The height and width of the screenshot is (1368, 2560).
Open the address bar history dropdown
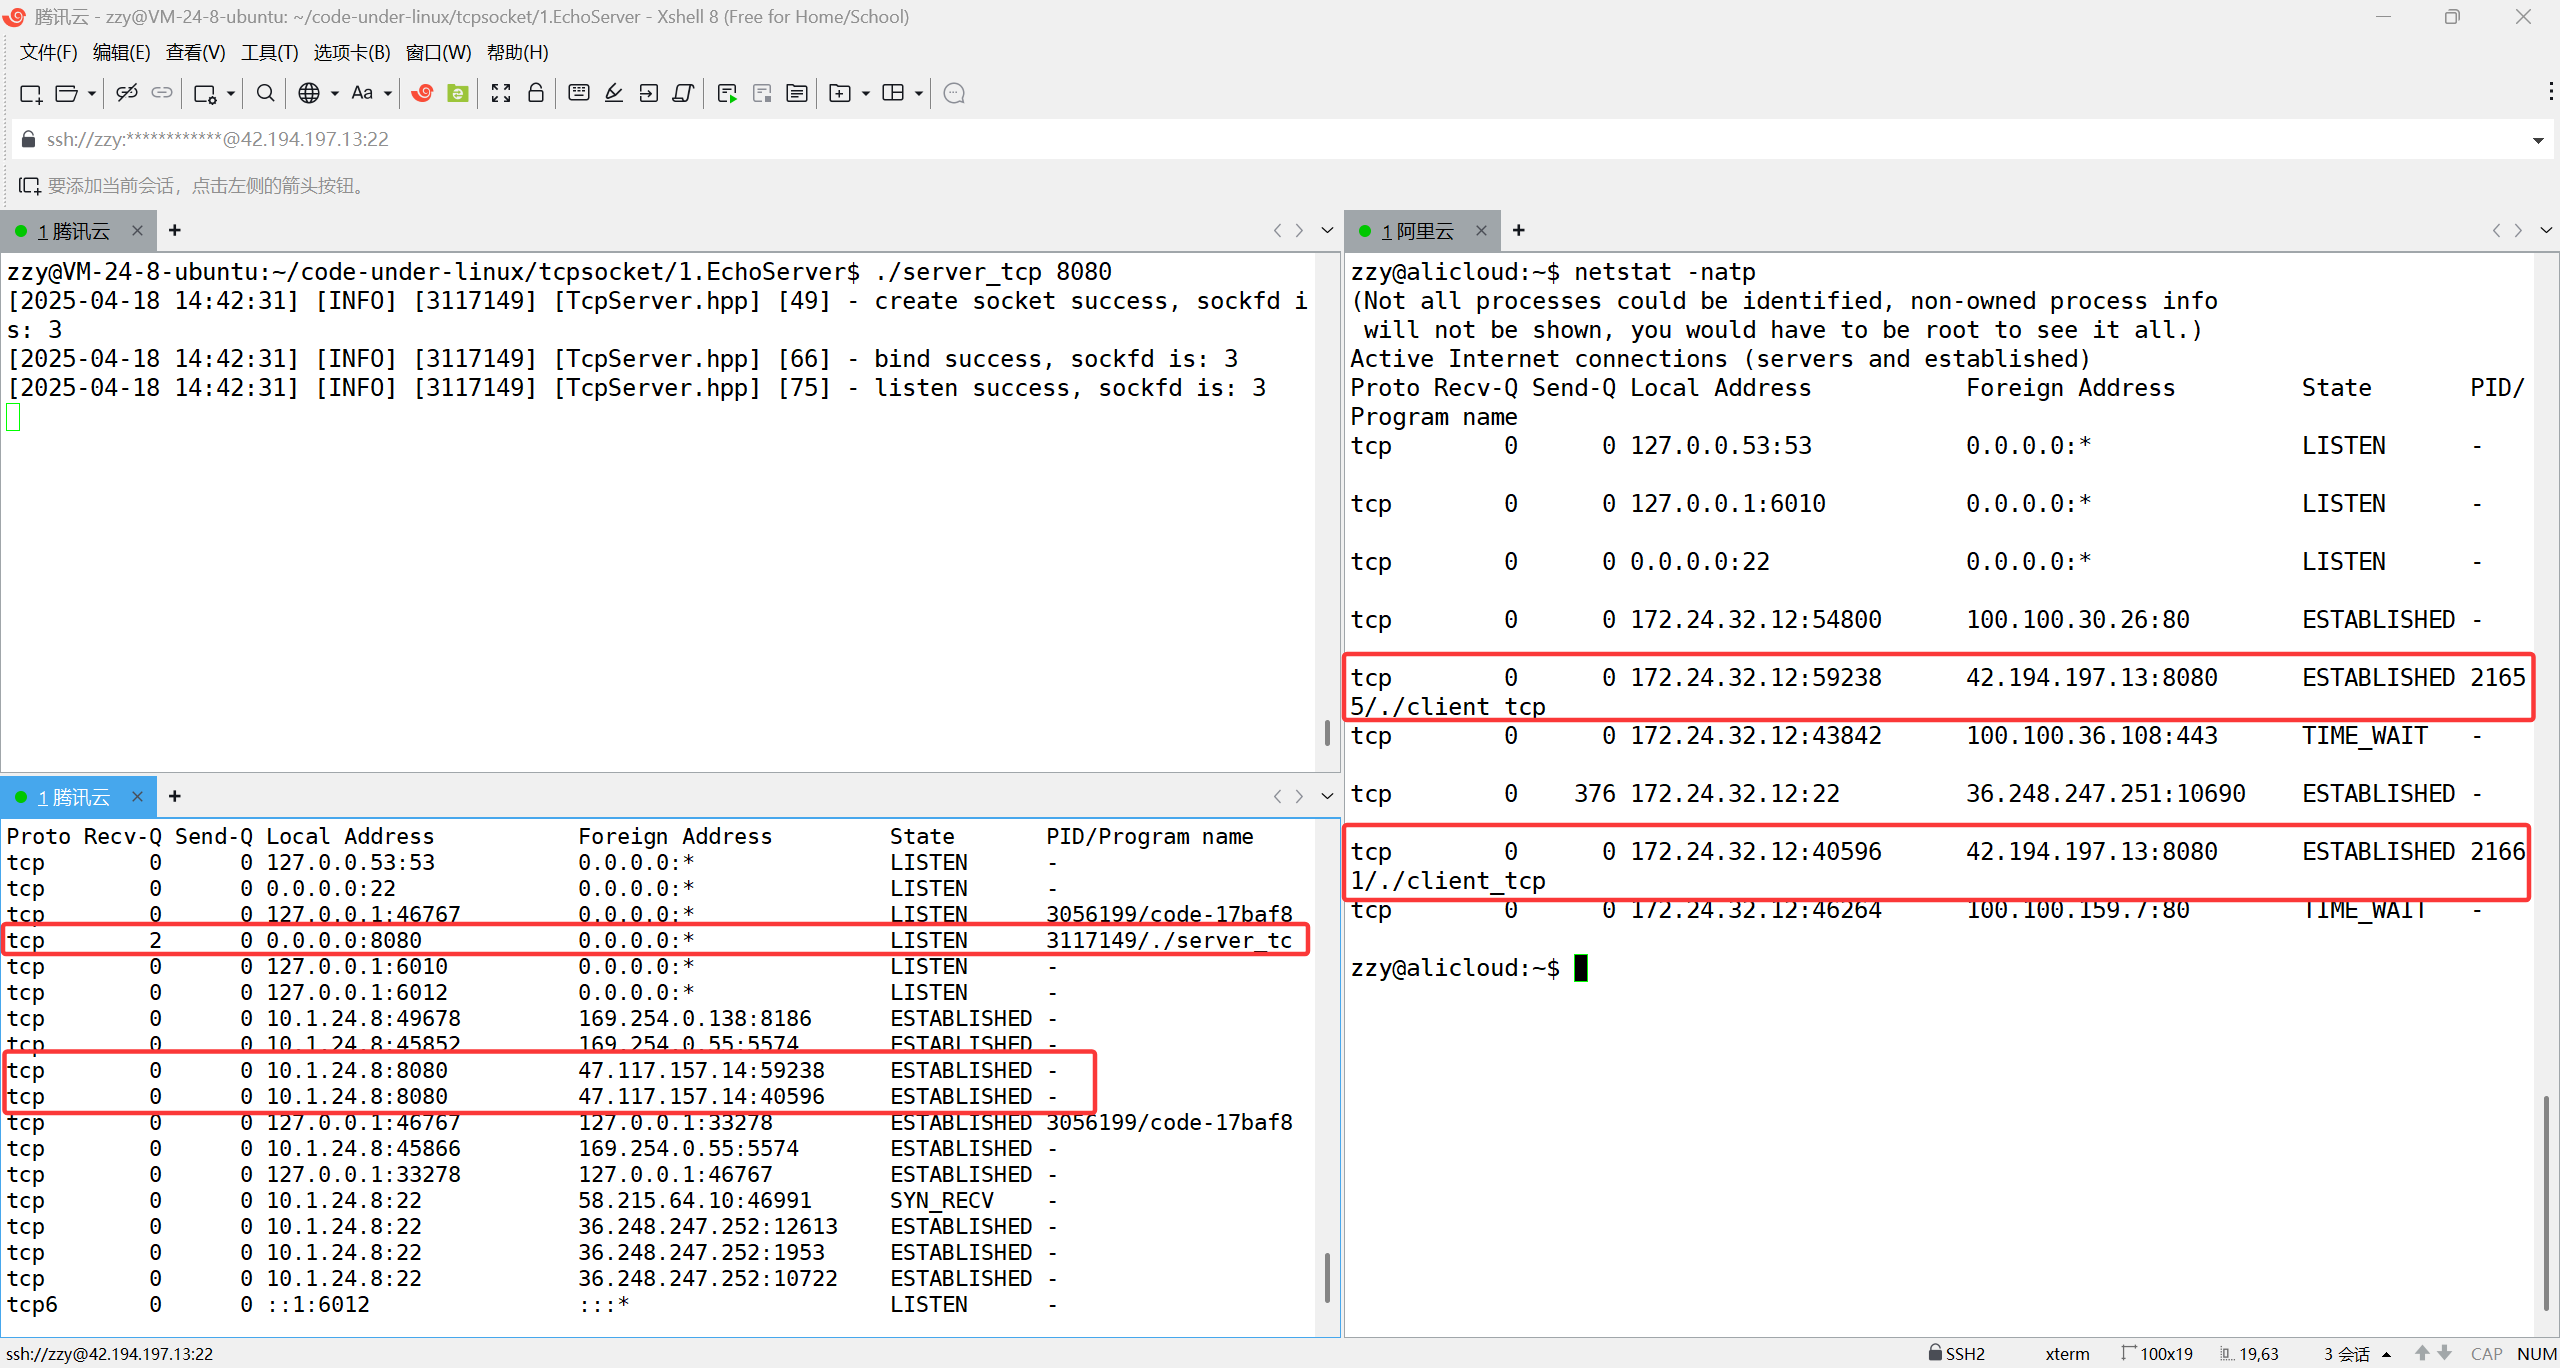click(2537, 140)
